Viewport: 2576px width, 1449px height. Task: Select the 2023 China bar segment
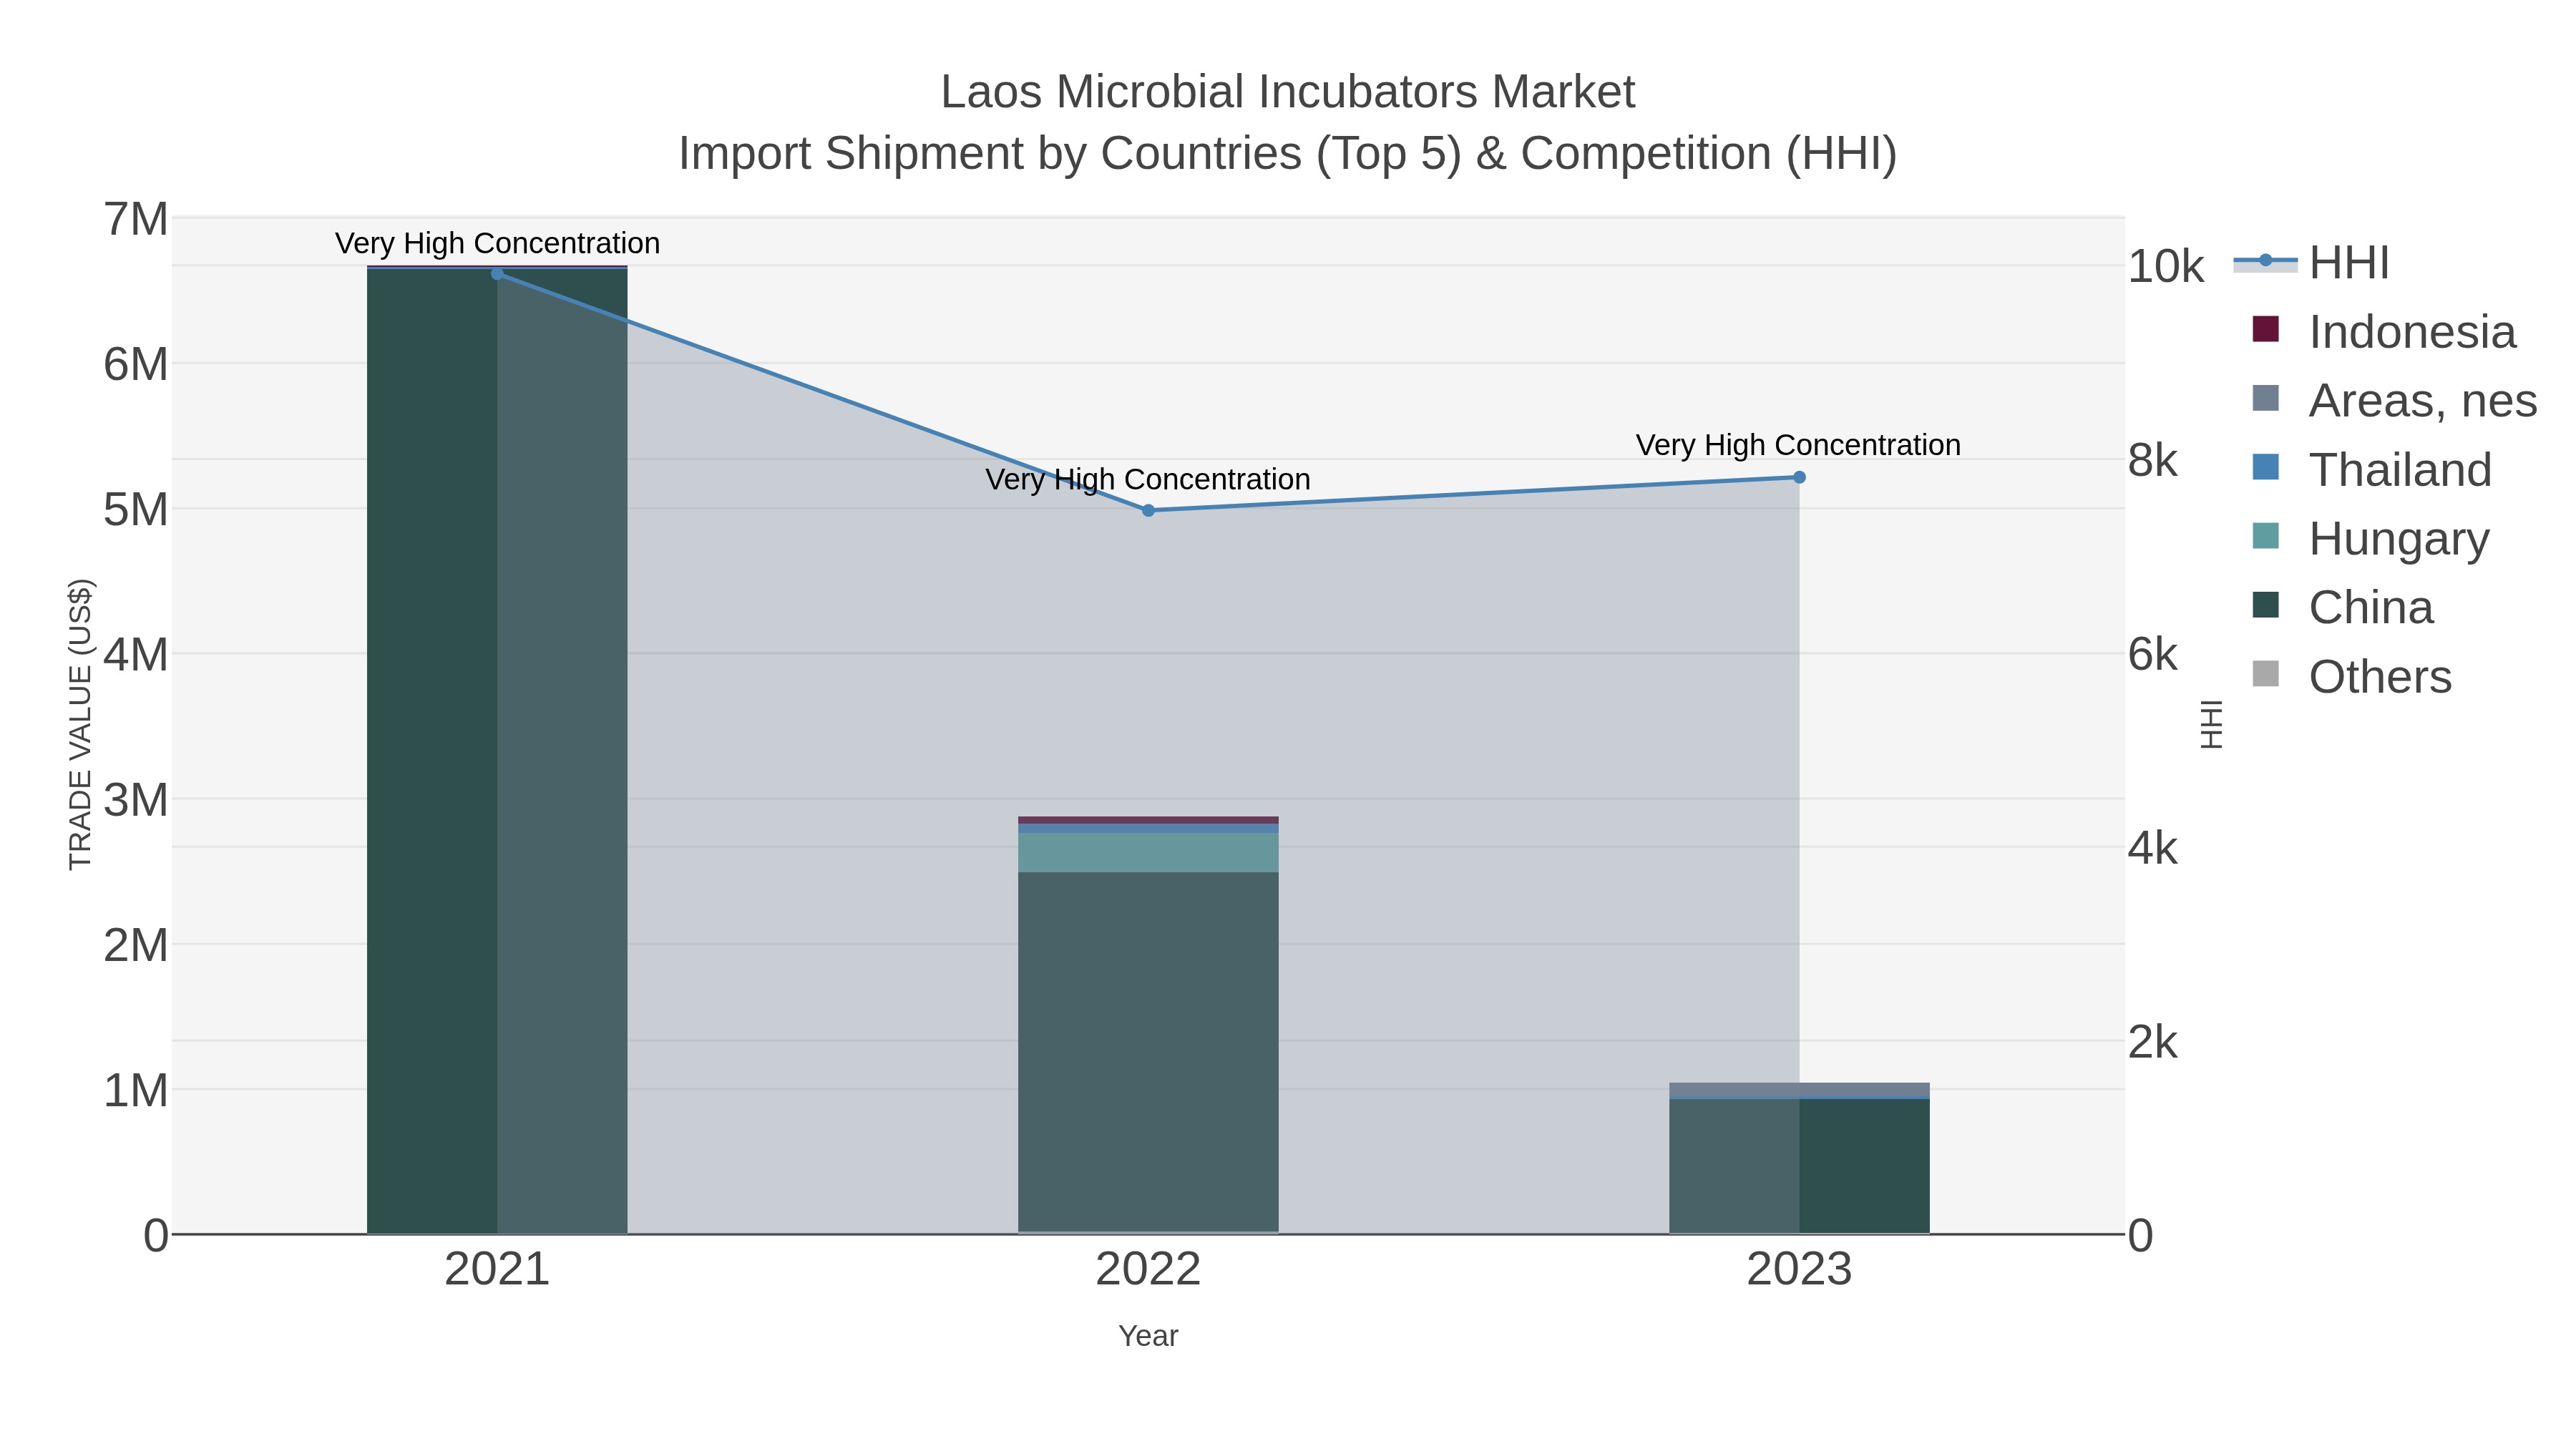[1799, 1166]
